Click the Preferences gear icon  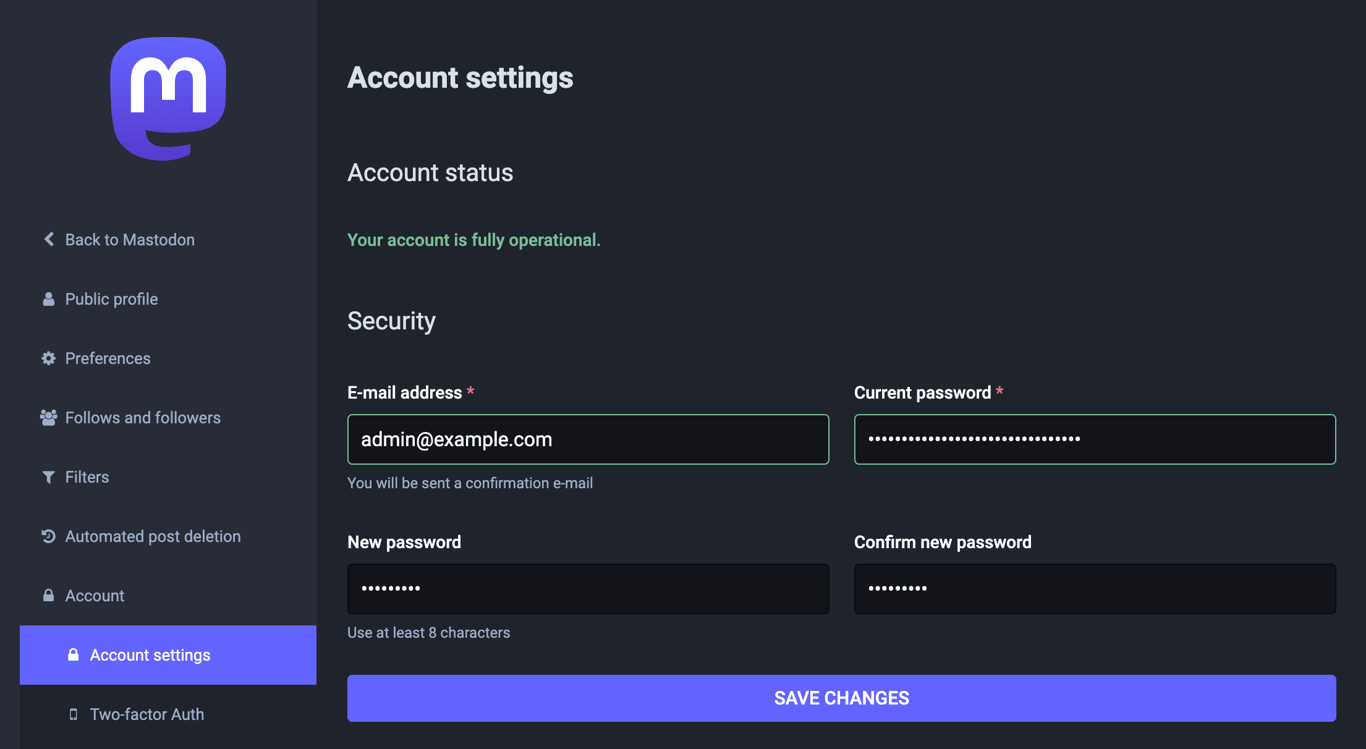tap(49, 358)
